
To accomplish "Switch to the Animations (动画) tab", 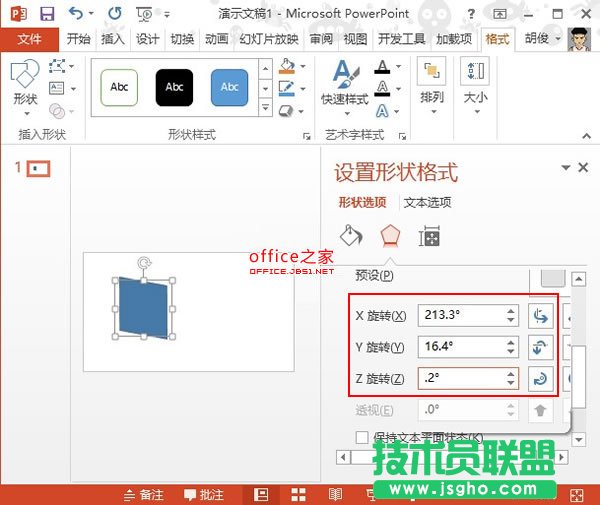I will 217,39.
